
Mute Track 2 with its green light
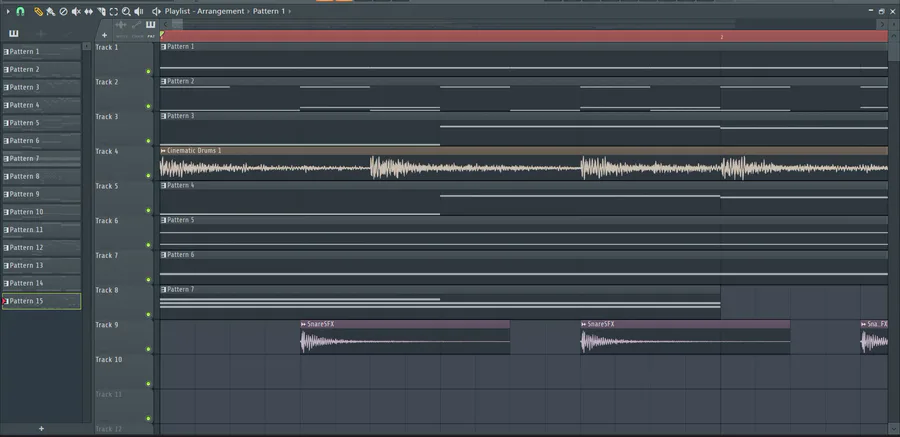point(148,106)
